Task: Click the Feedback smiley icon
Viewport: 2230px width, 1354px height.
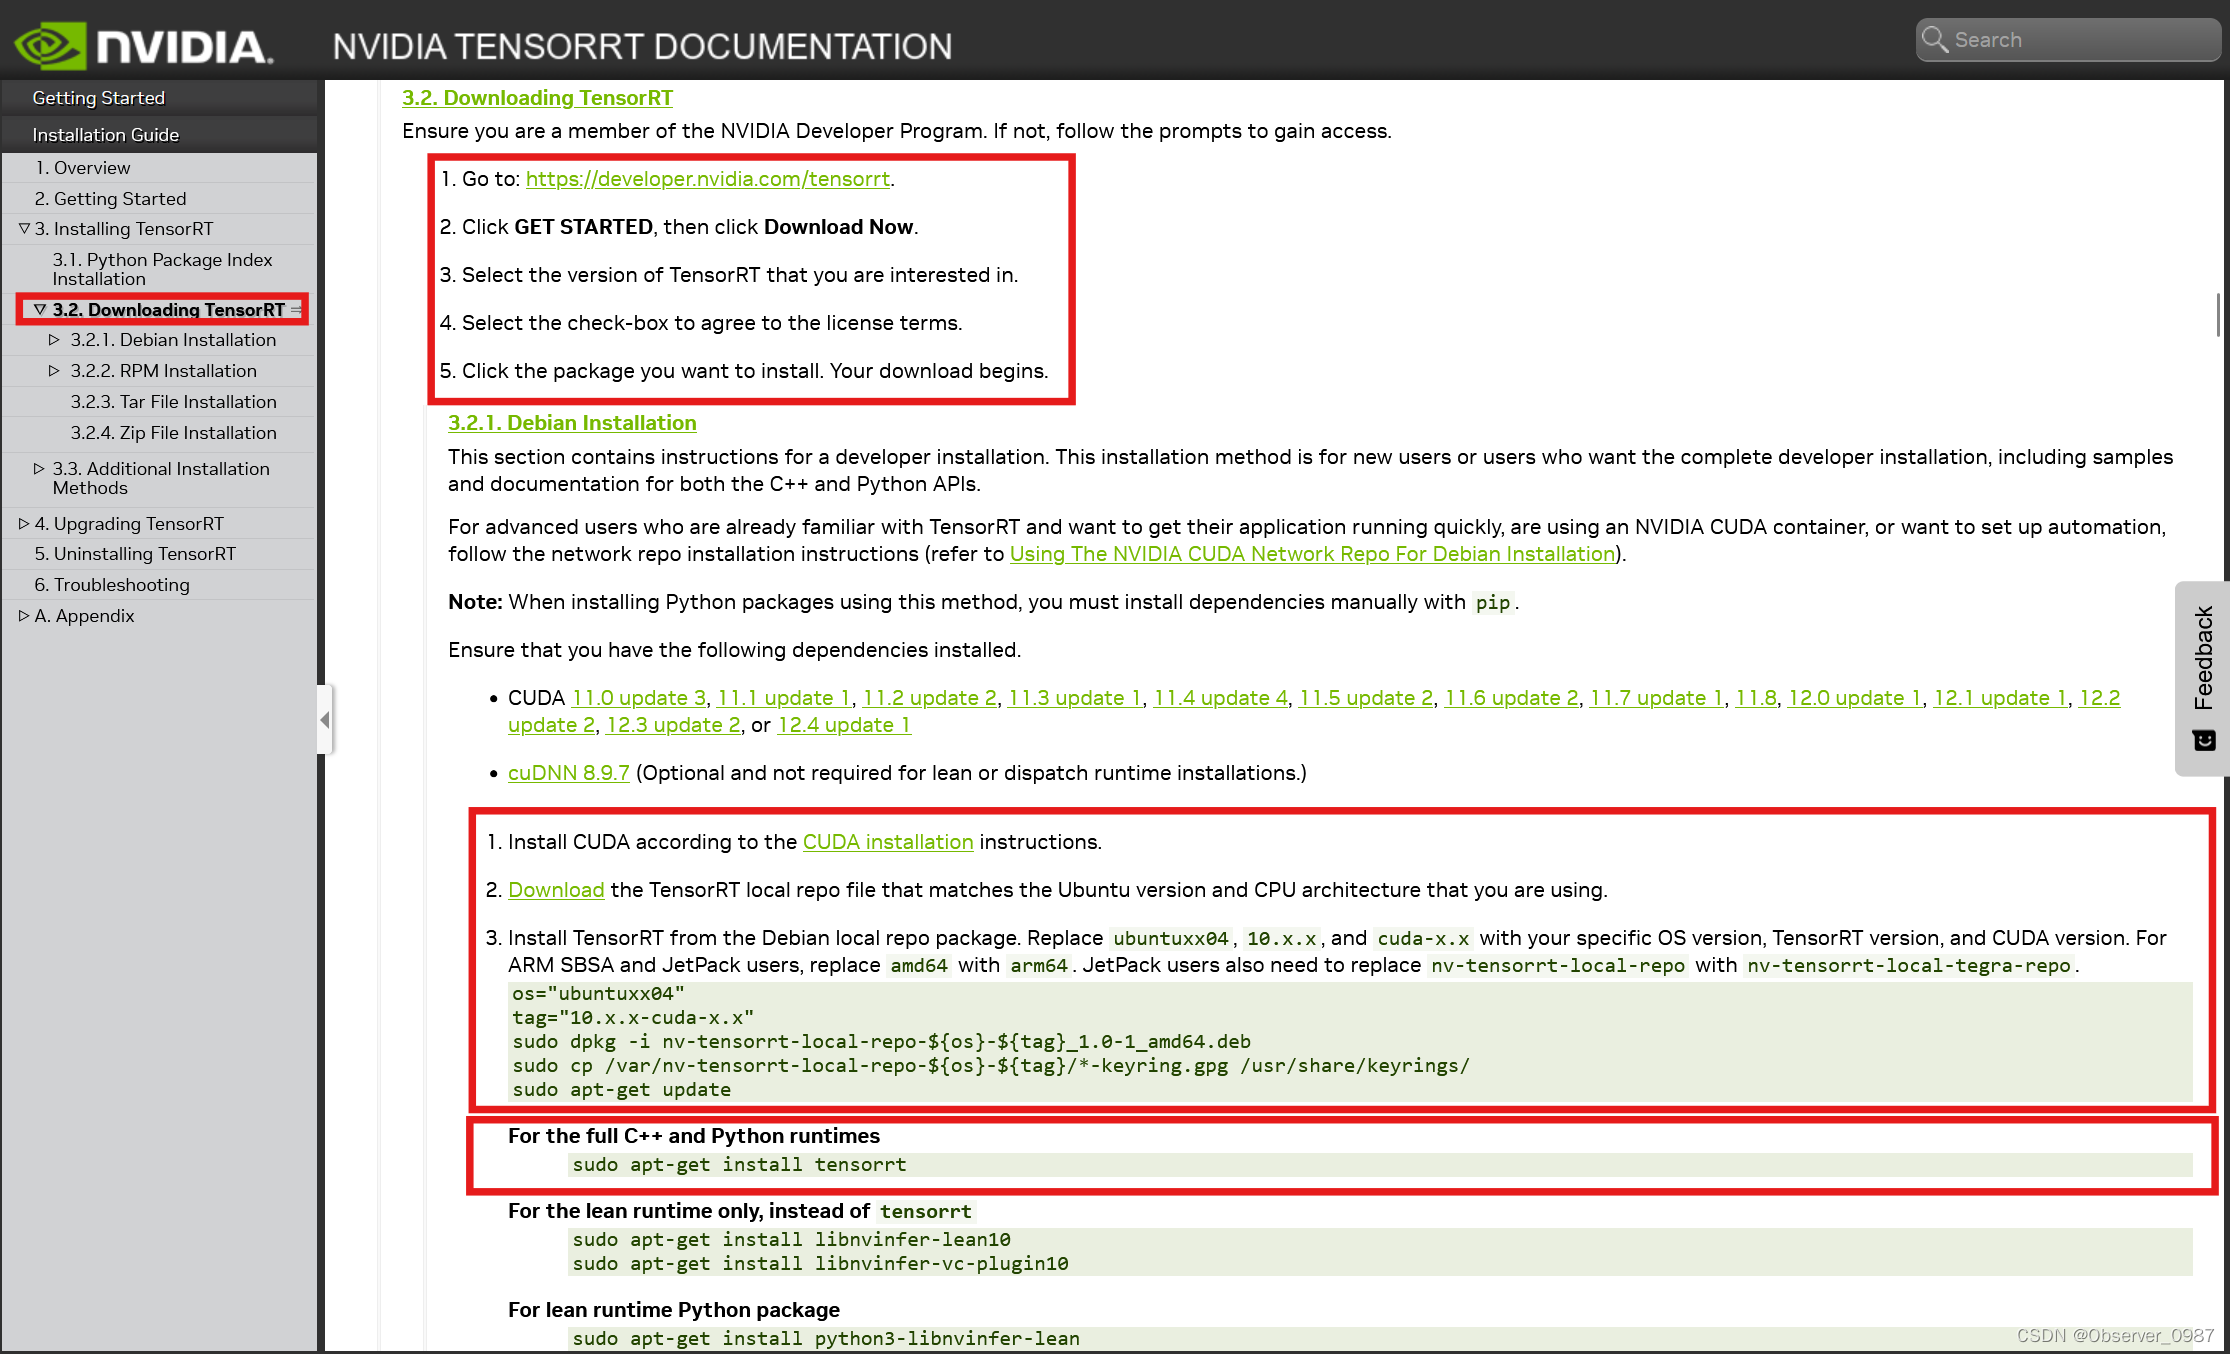Action: [2204, 741]
